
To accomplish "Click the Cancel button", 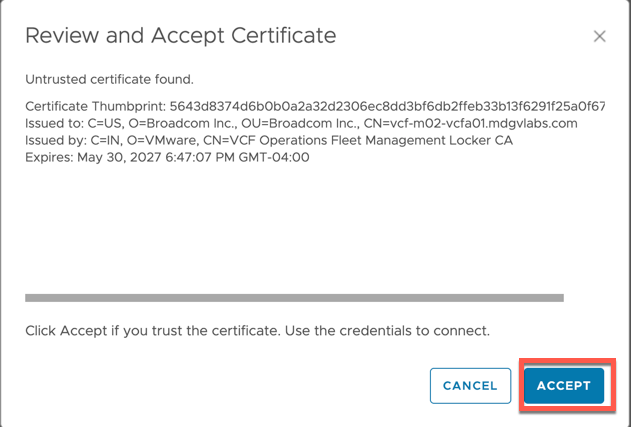I will tap(470, 386).
